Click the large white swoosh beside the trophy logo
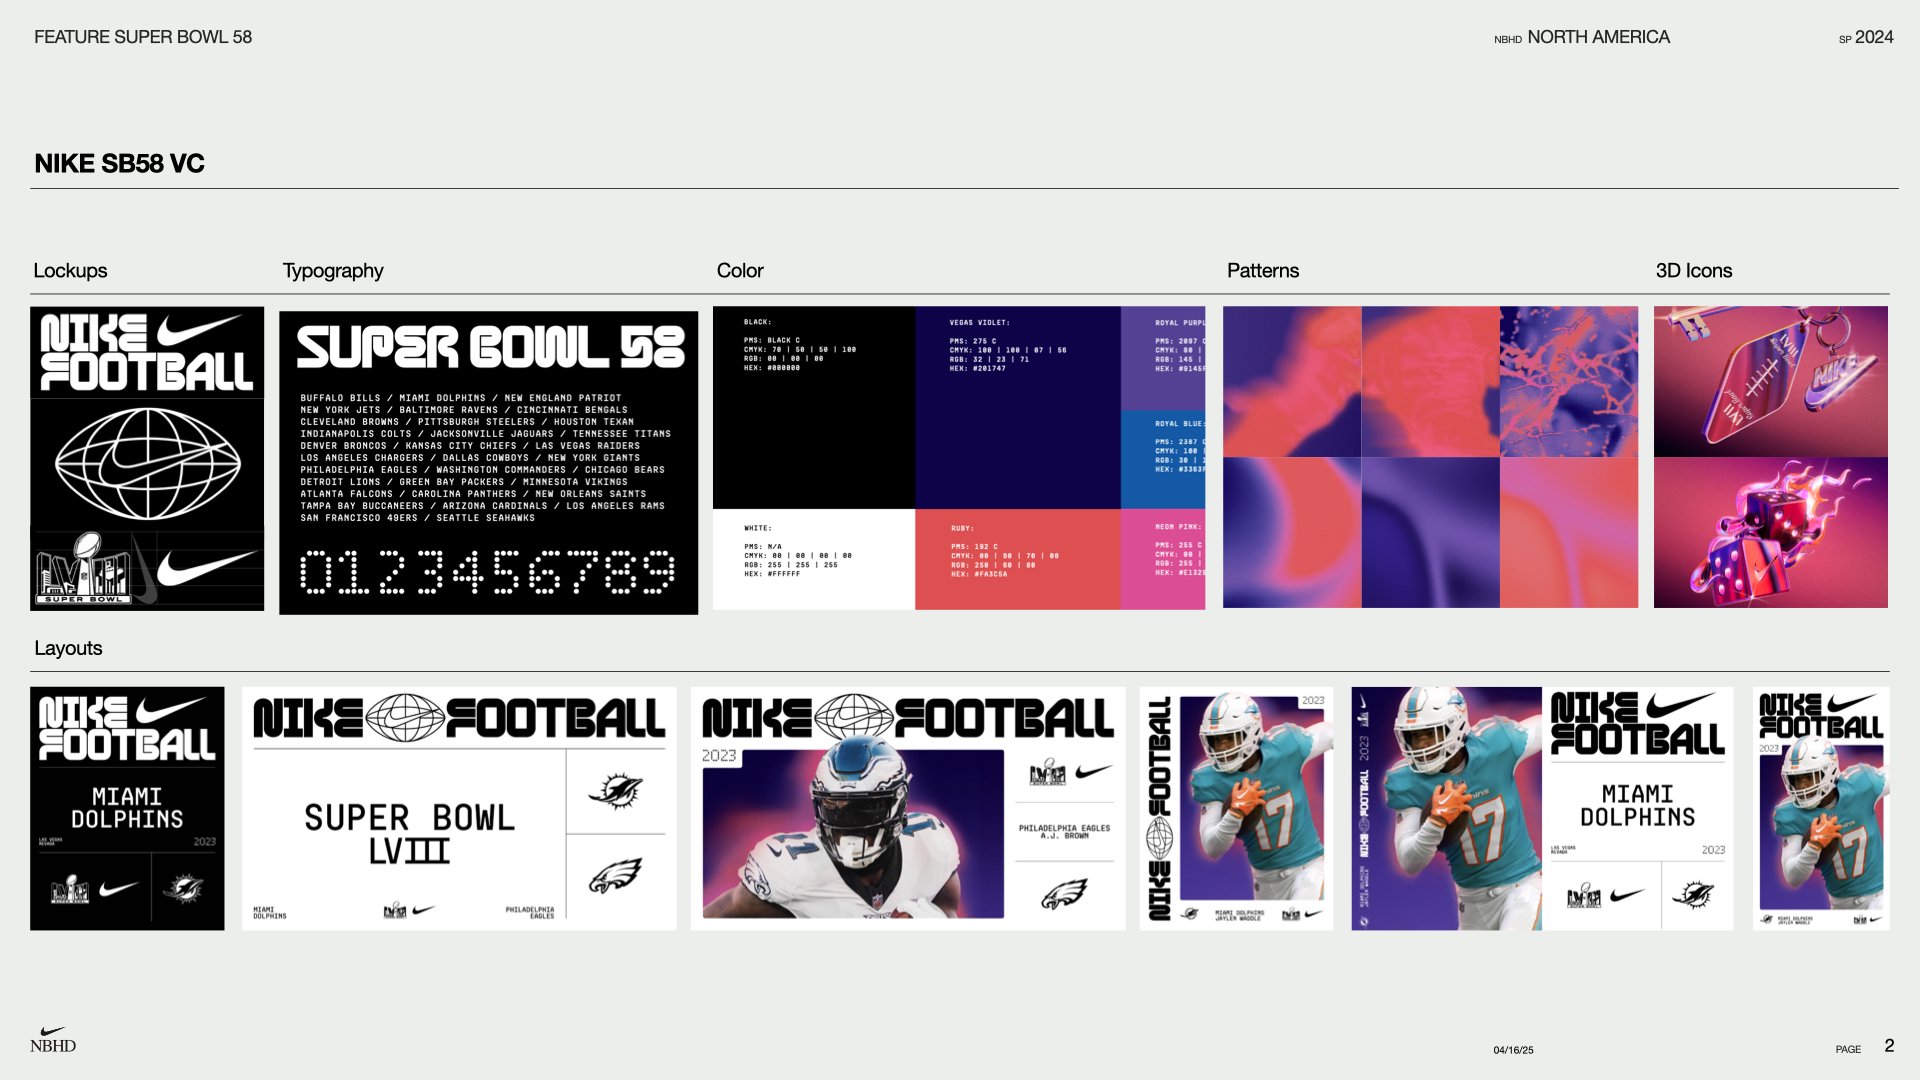Image resolution: width=1920 pixels, height=1080 pixels. [206, 566]
